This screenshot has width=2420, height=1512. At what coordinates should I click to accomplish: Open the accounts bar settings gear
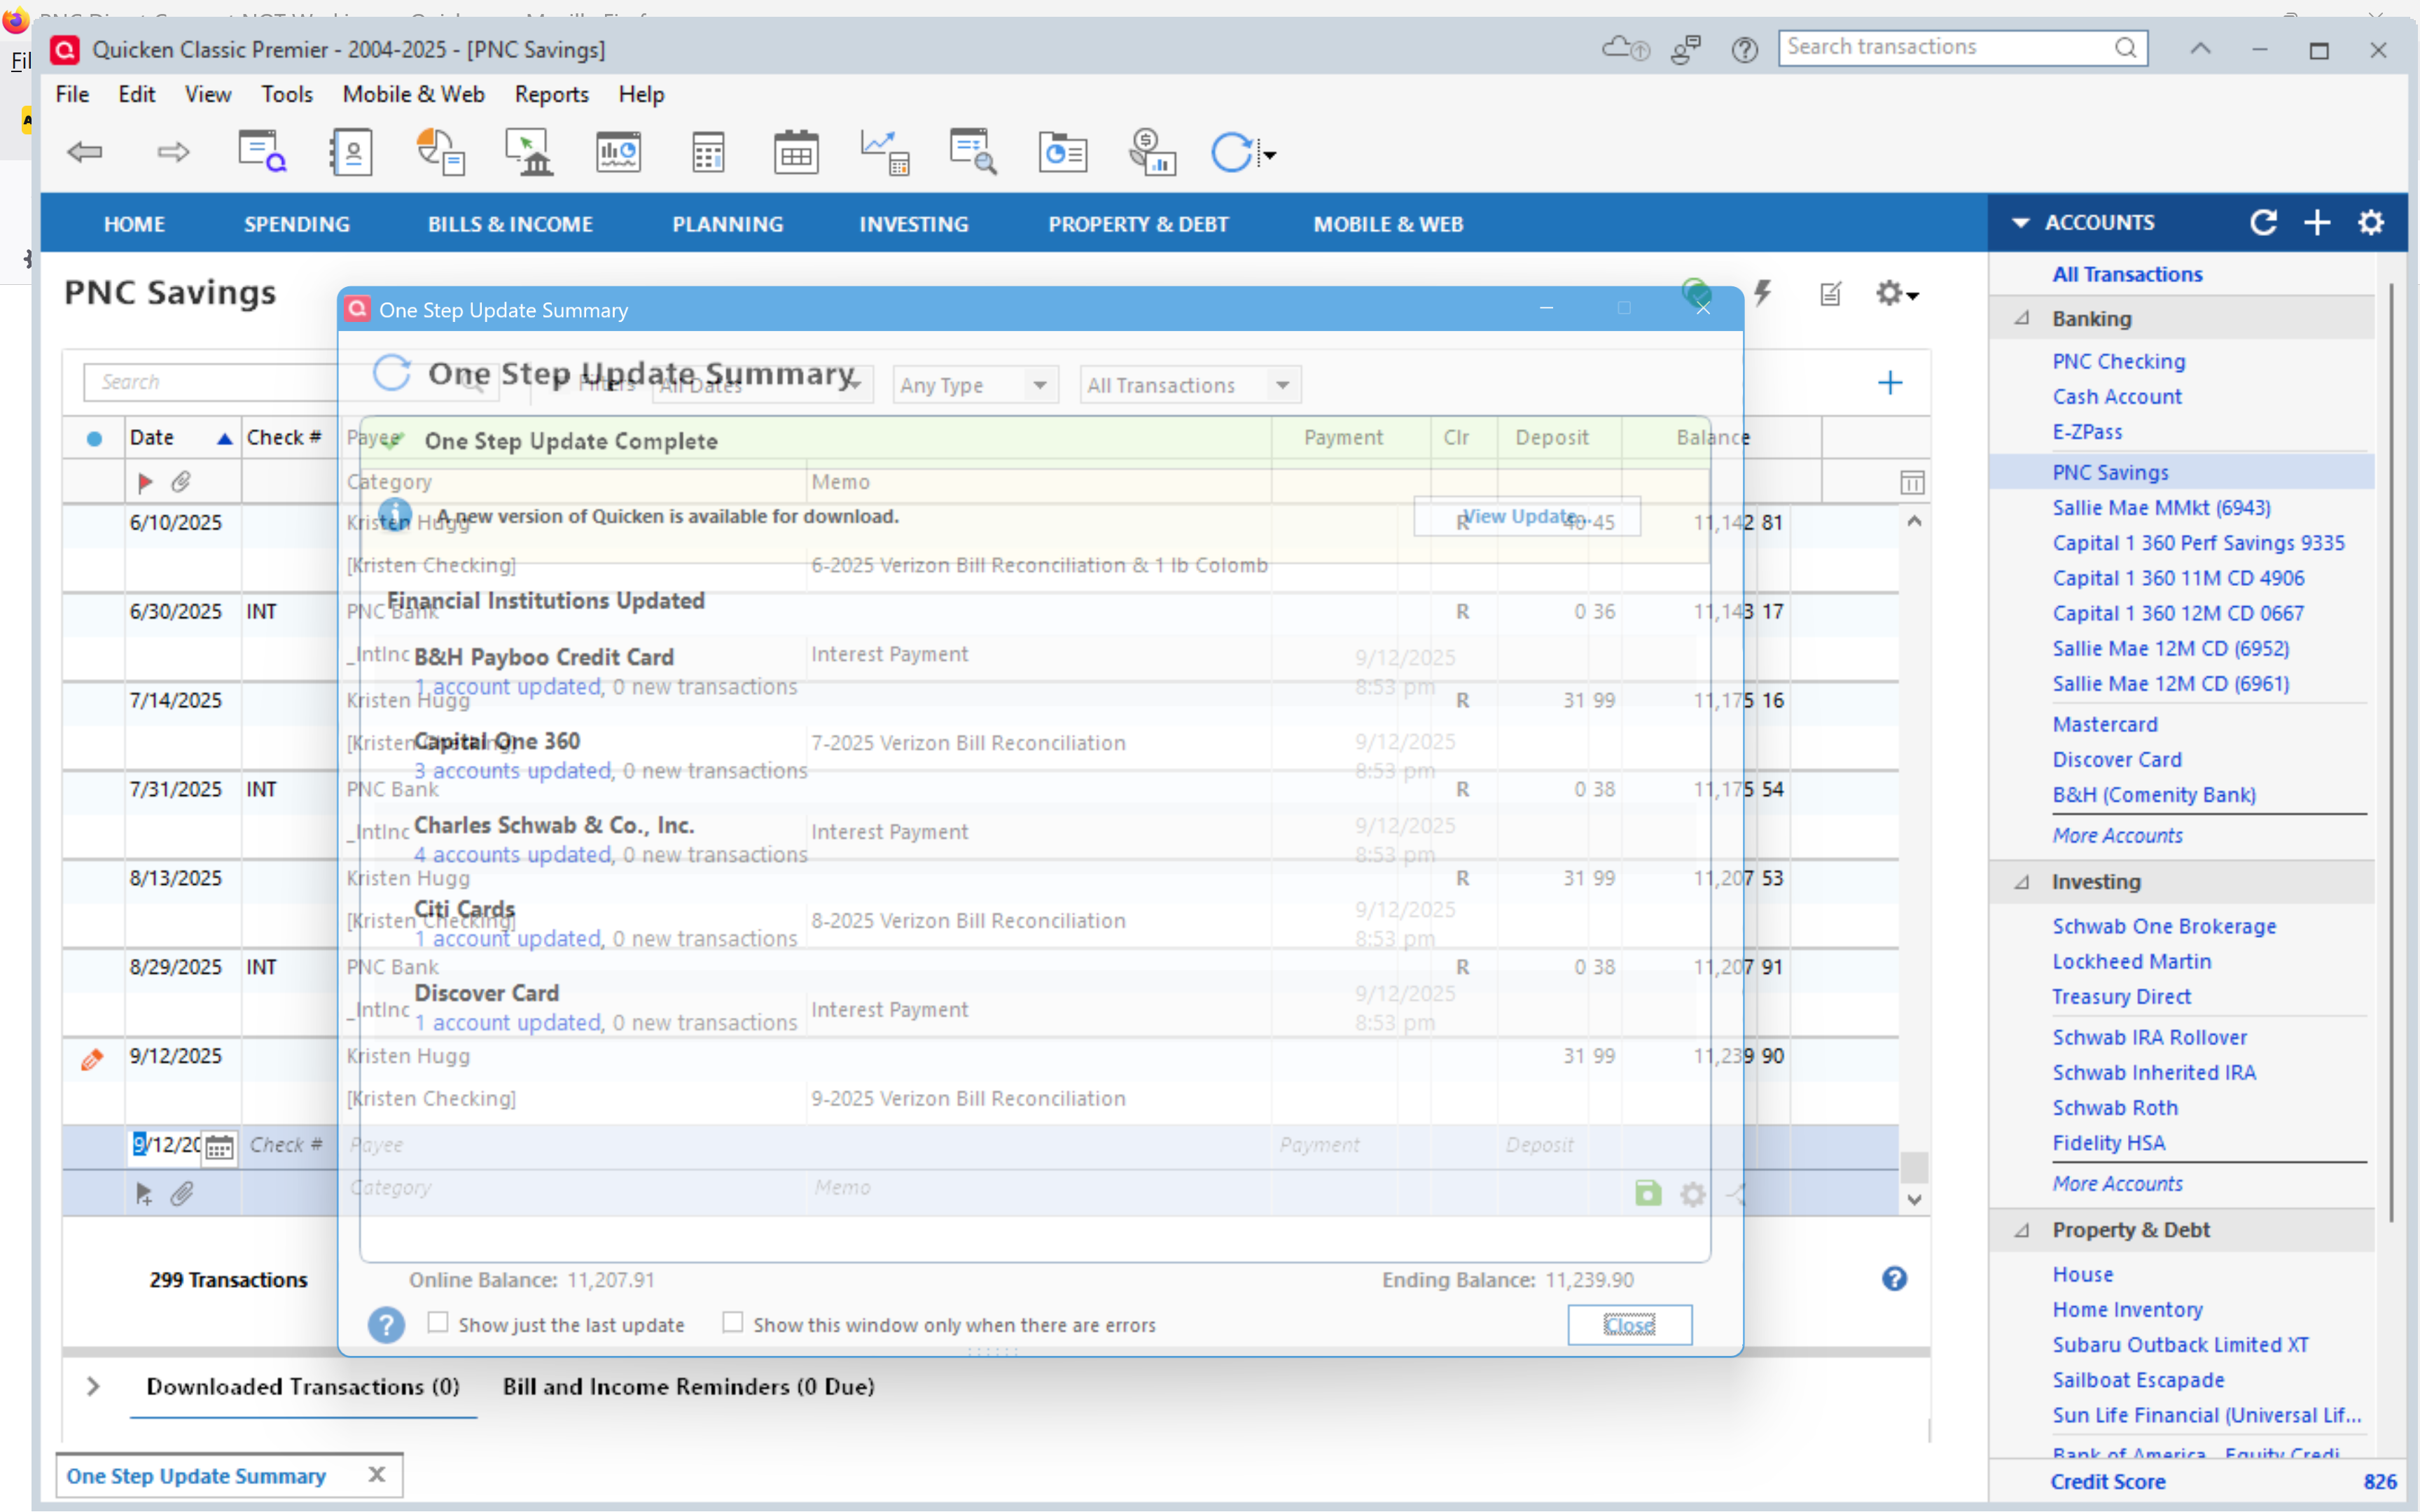2371,223
